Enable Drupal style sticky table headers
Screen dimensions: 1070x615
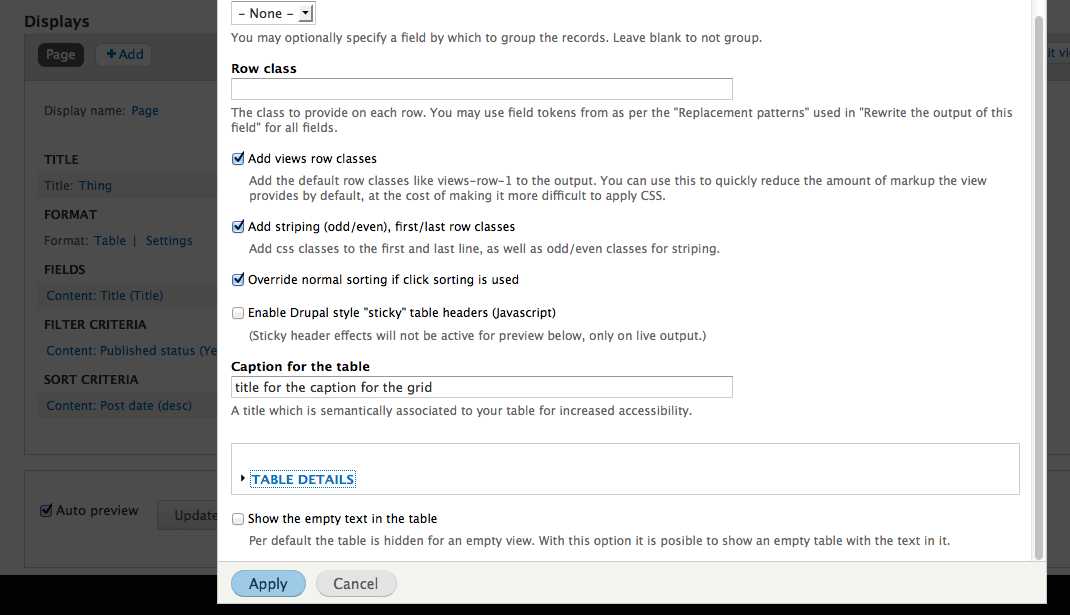pos(238,312)
